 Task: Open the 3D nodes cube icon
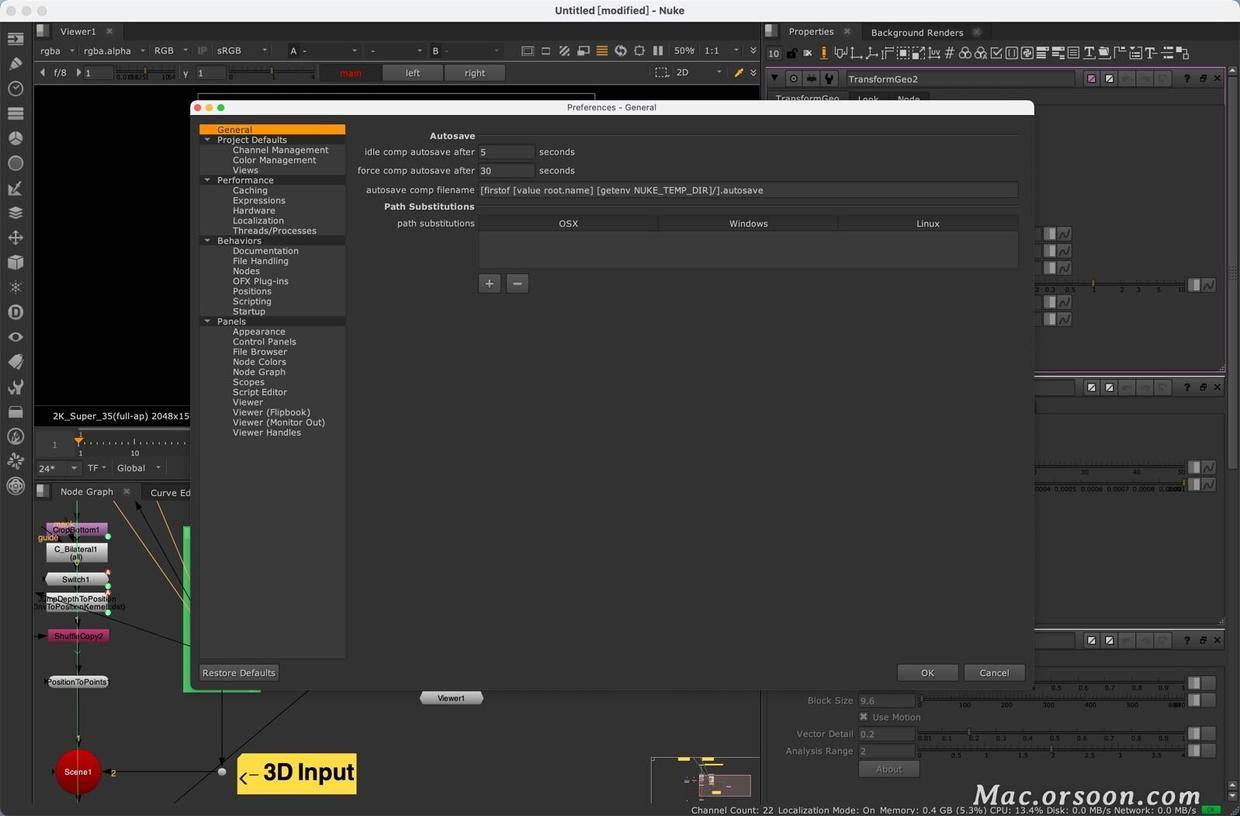(x=15, y=262)
